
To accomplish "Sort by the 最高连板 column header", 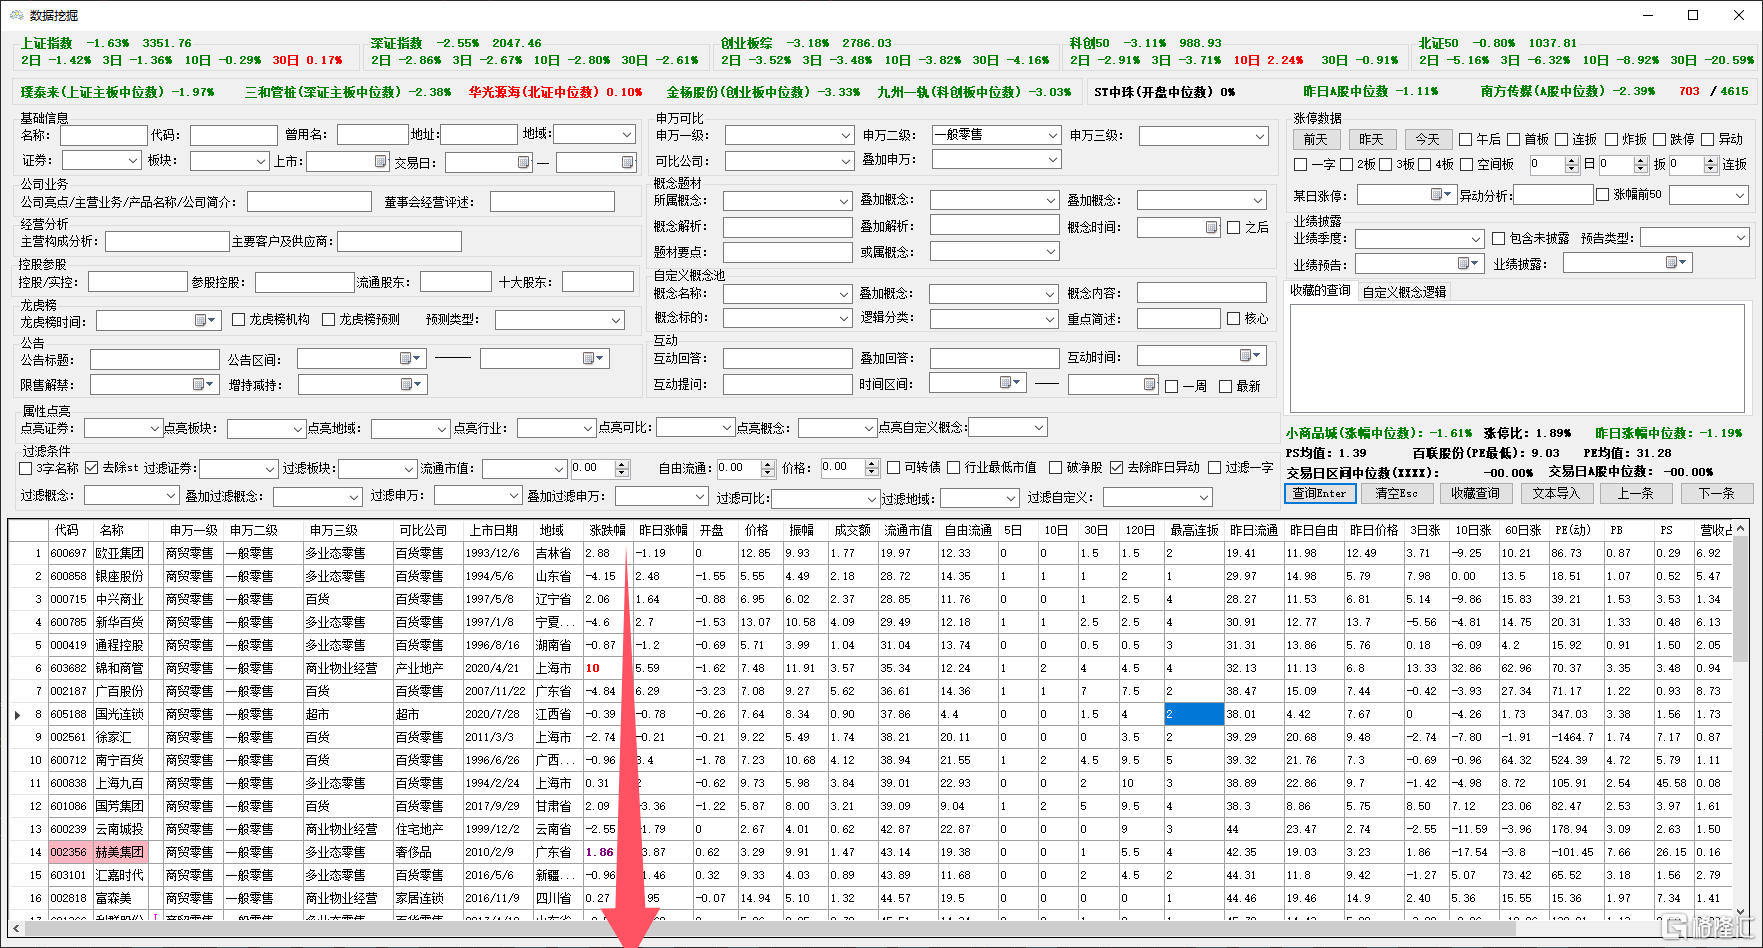I will (1194, 530).
